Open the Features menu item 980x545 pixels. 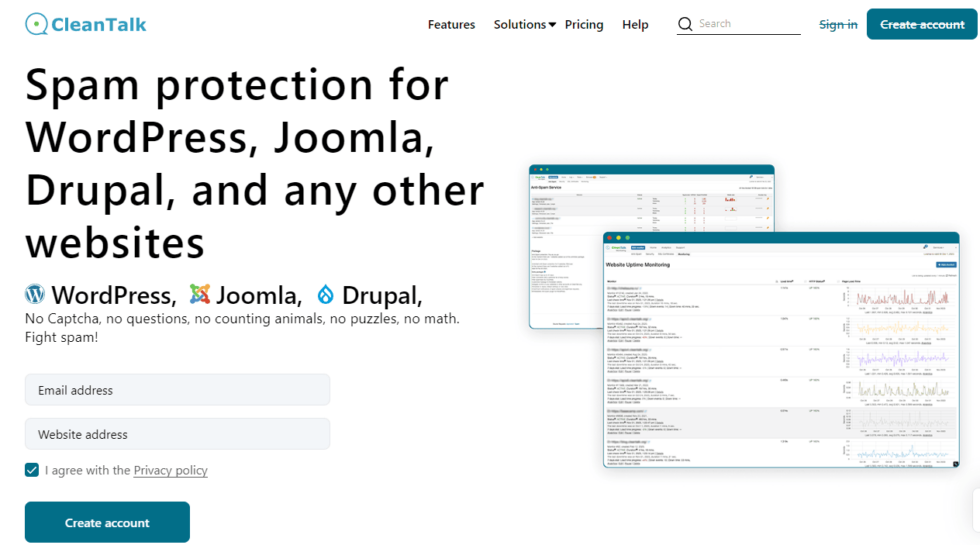coord(451,24)
